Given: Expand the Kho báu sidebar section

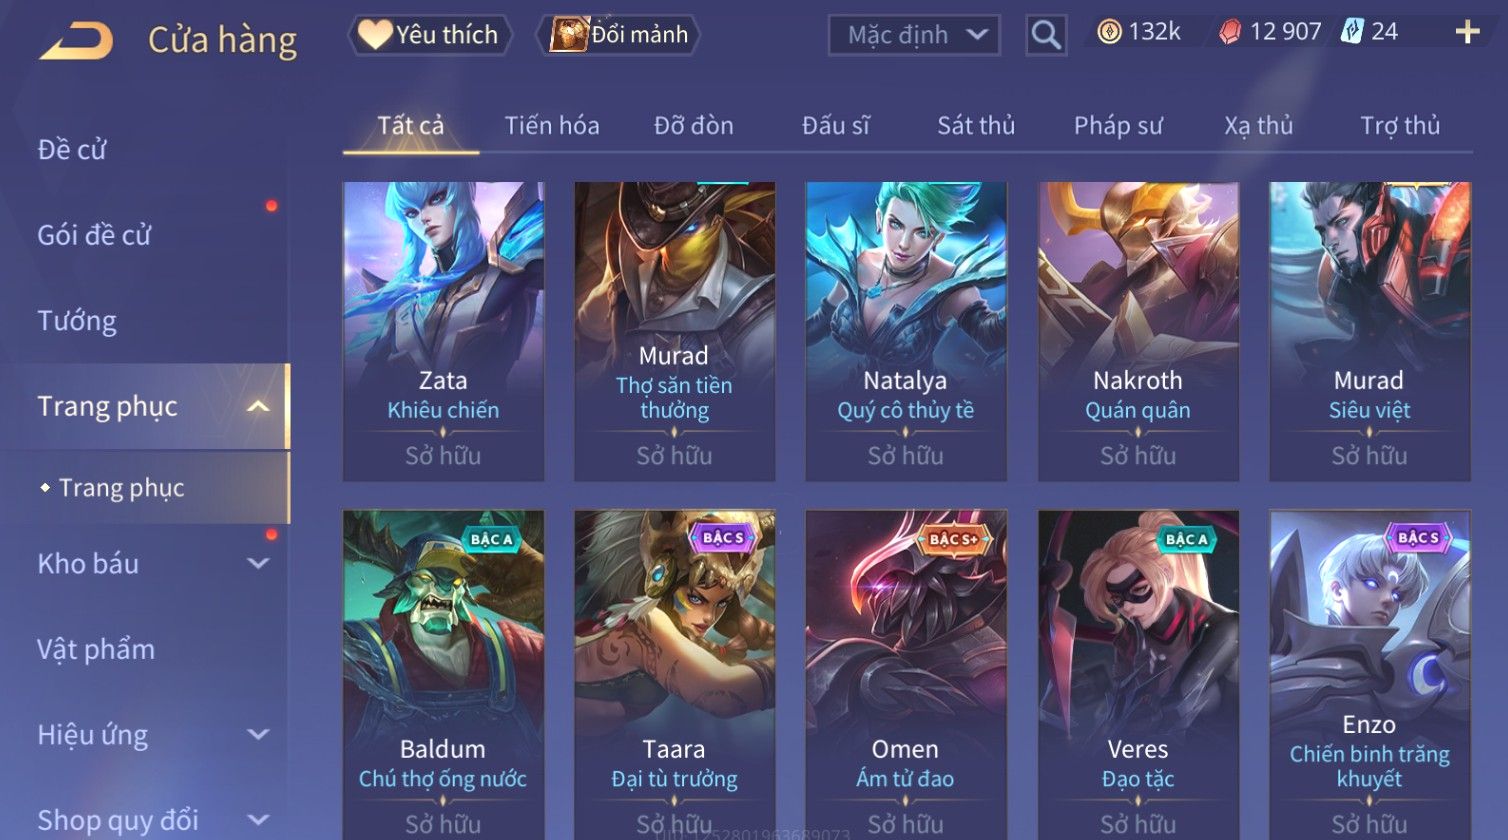Looking at the screenshot, I should point(258,563).
